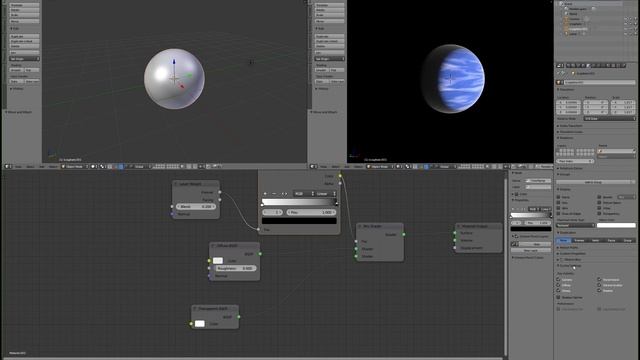Click Alpha output socket of ColorRamp node
The image size is (640, 360).
coord(340,183)
